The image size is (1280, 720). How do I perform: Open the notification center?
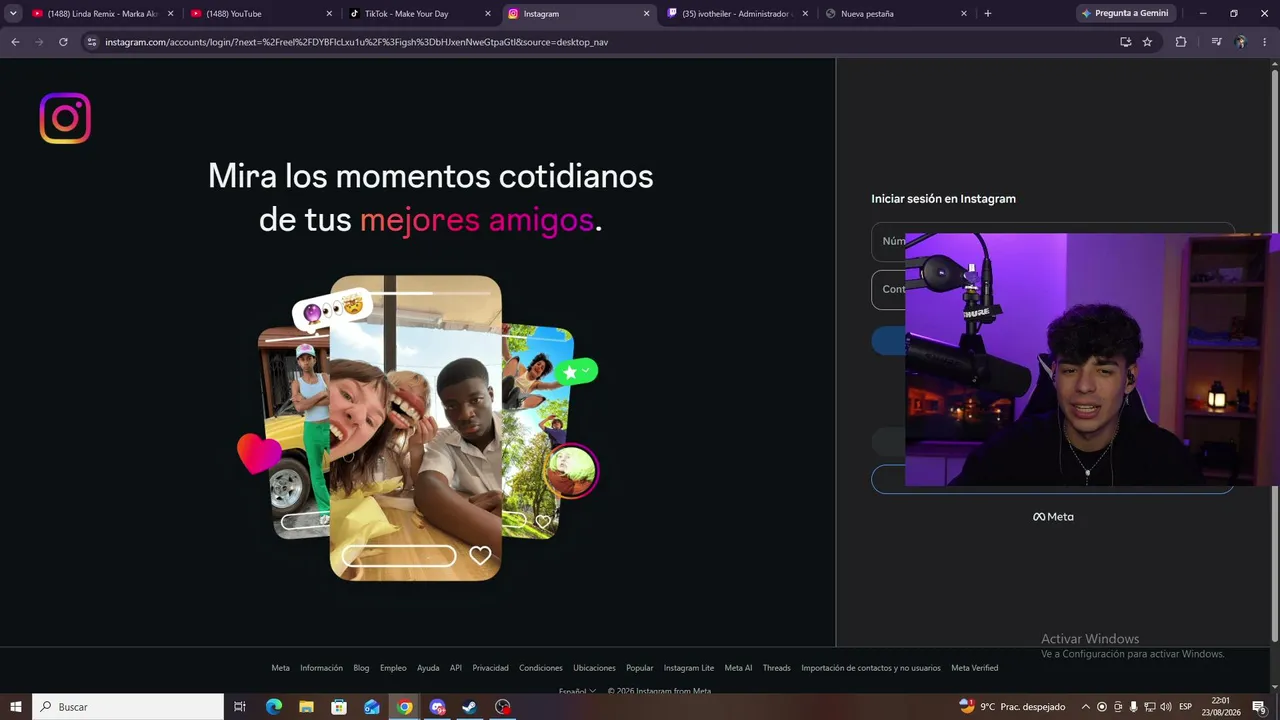1259,707
